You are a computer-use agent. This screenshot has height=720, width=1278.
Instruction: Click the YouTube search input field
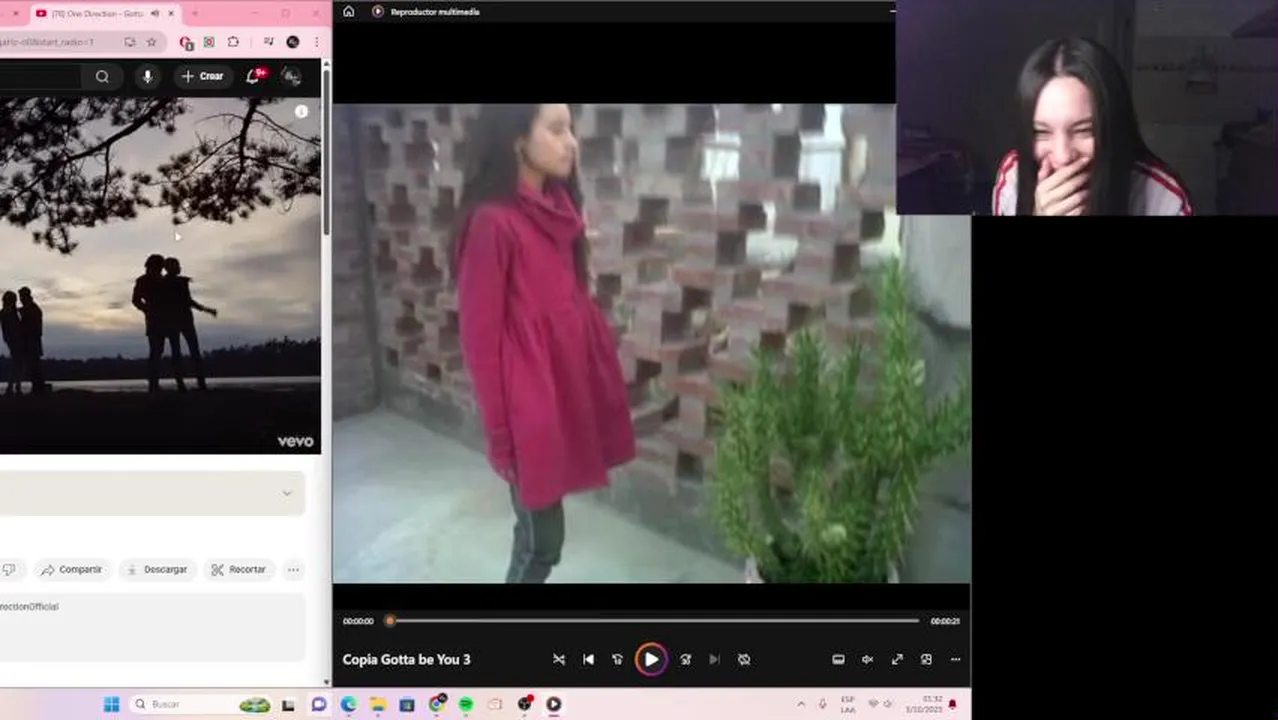pyautogui.click(x=40, y=76)
